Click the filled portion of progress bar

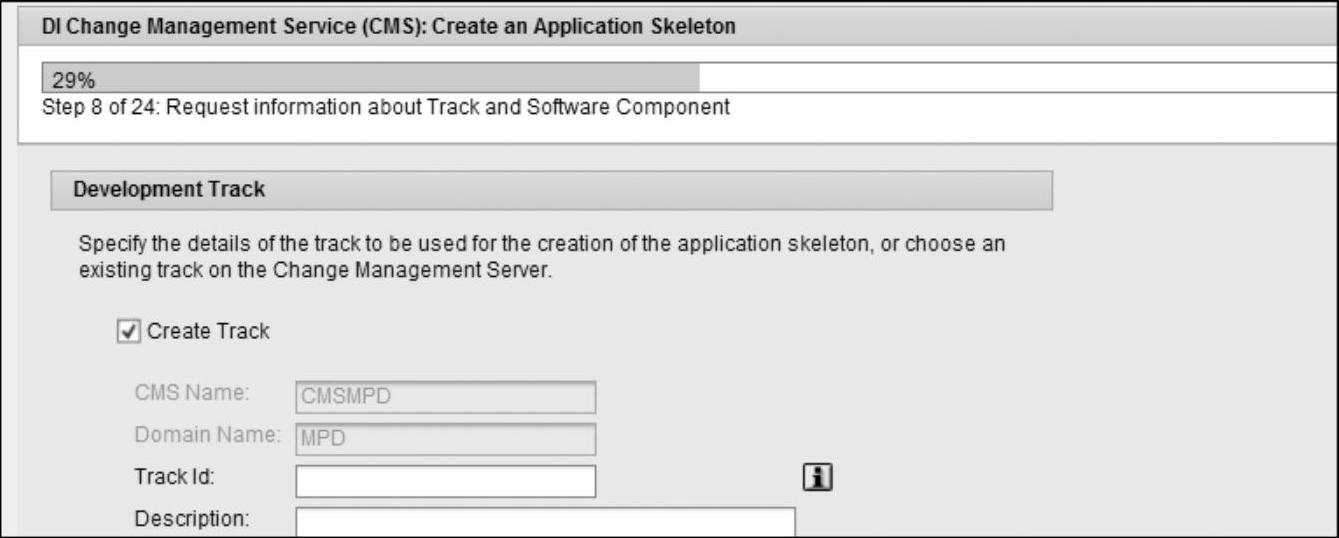tap(370, 77)
